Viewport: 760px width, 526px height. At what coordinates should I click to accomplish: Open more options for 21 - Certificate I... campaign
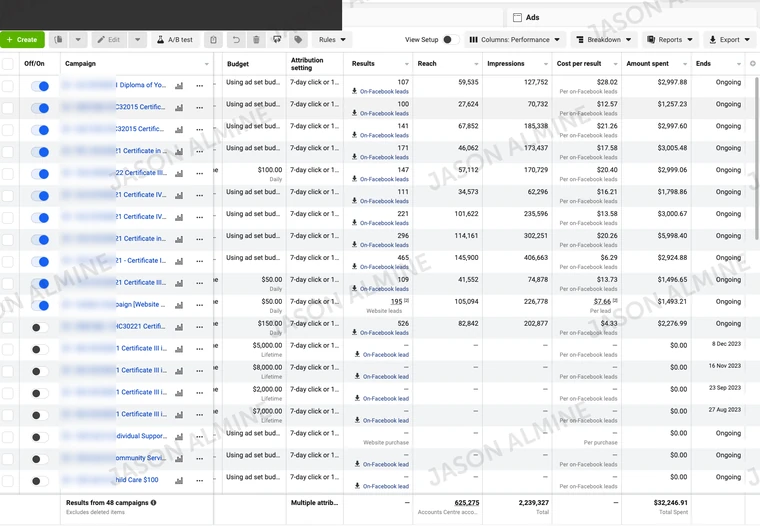(200, 261)
